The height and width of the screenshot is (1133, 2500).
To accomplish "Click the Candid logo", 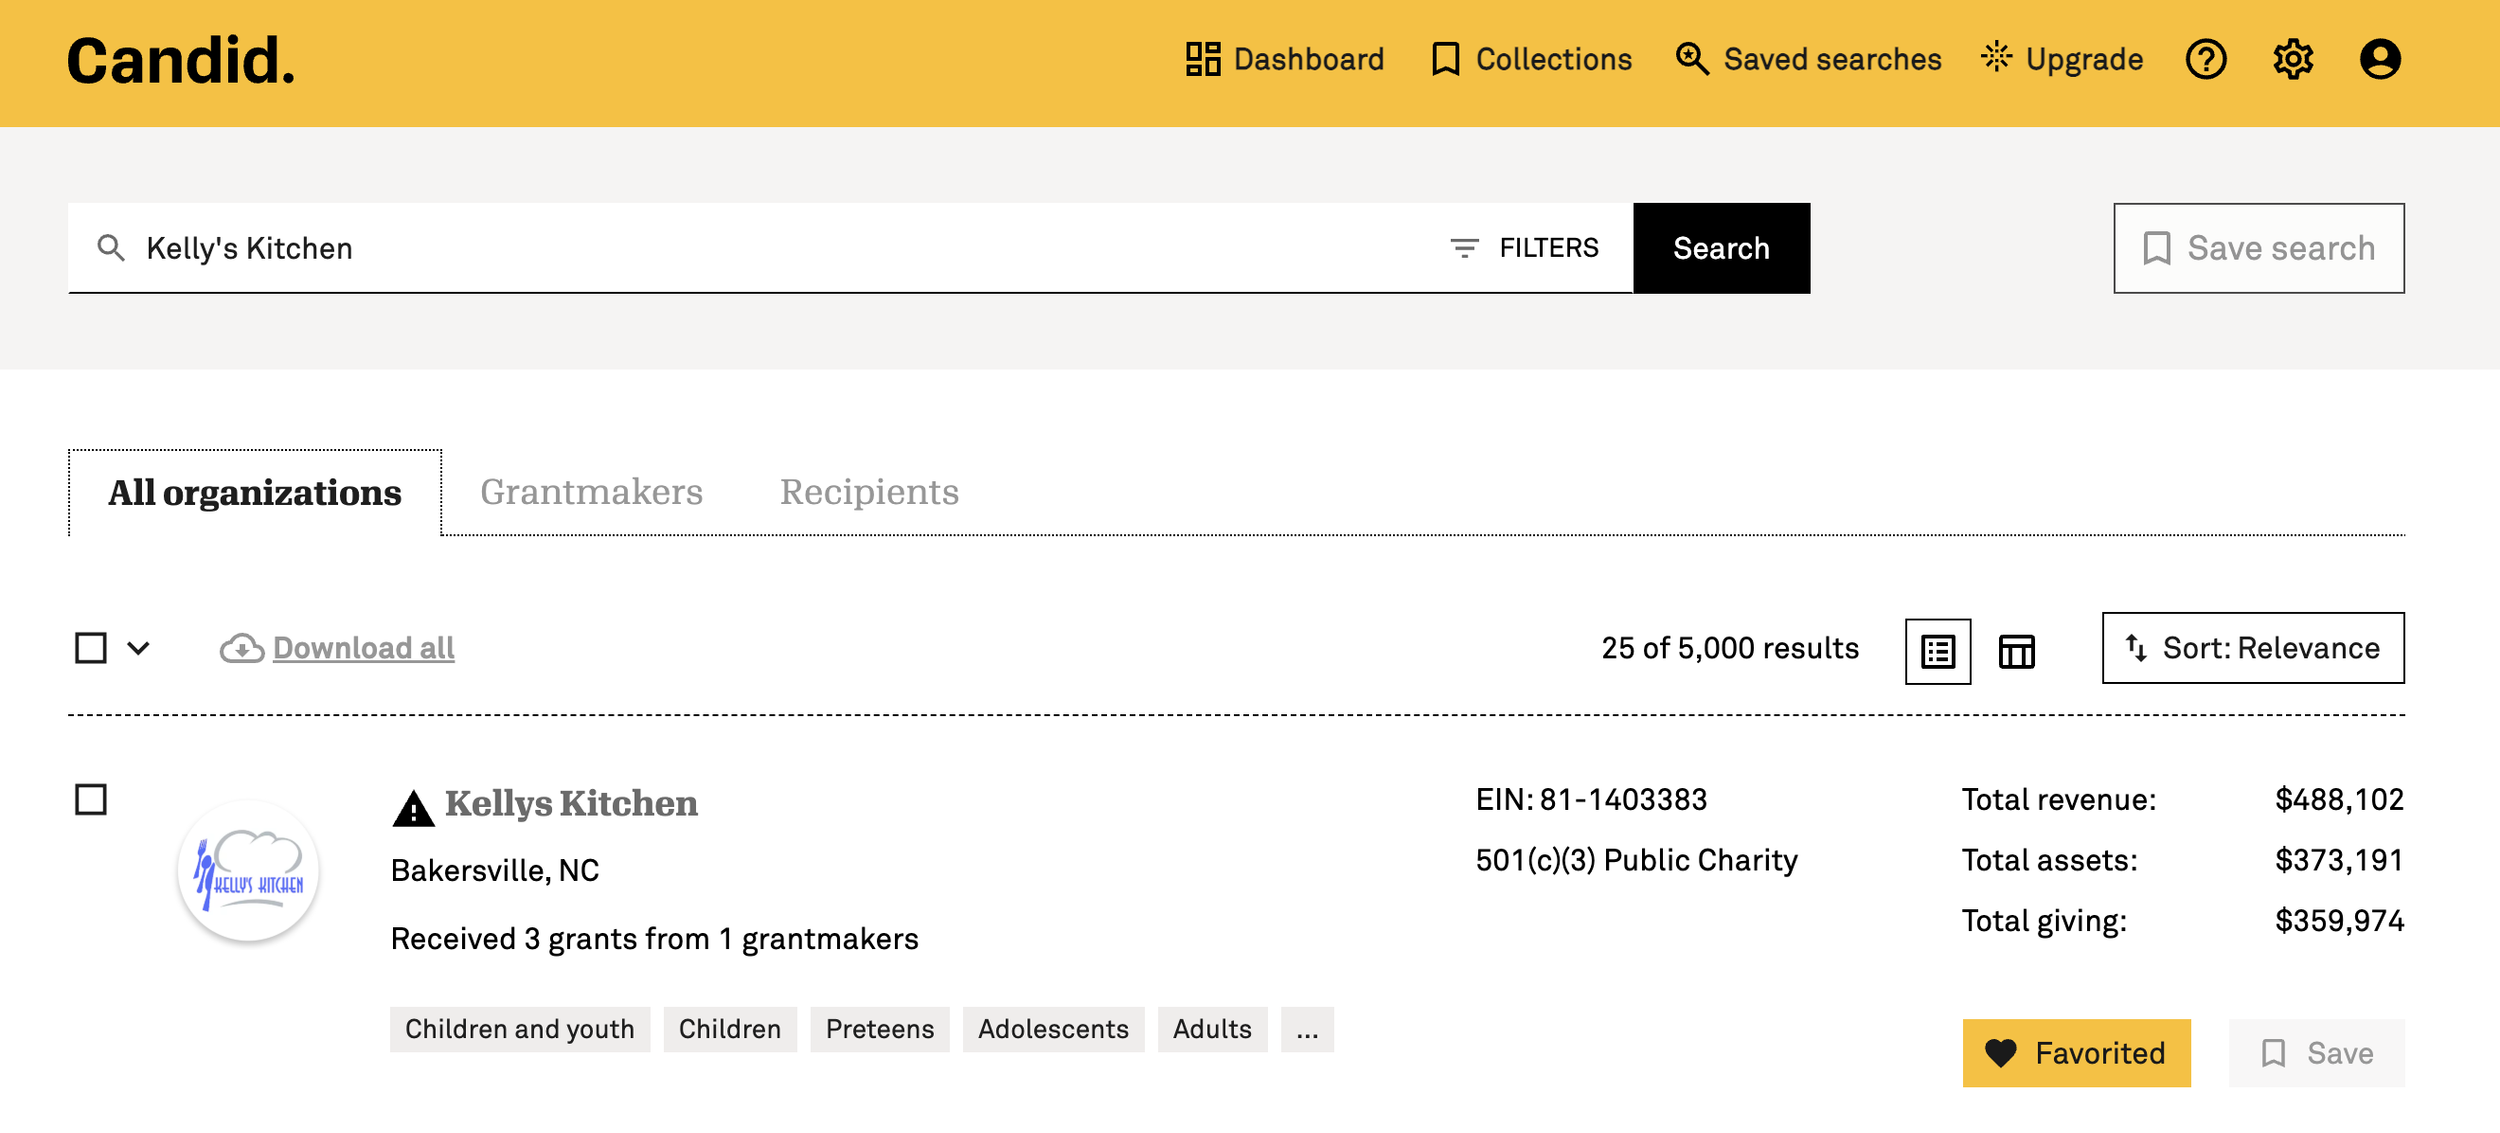I will pos(181,61).
